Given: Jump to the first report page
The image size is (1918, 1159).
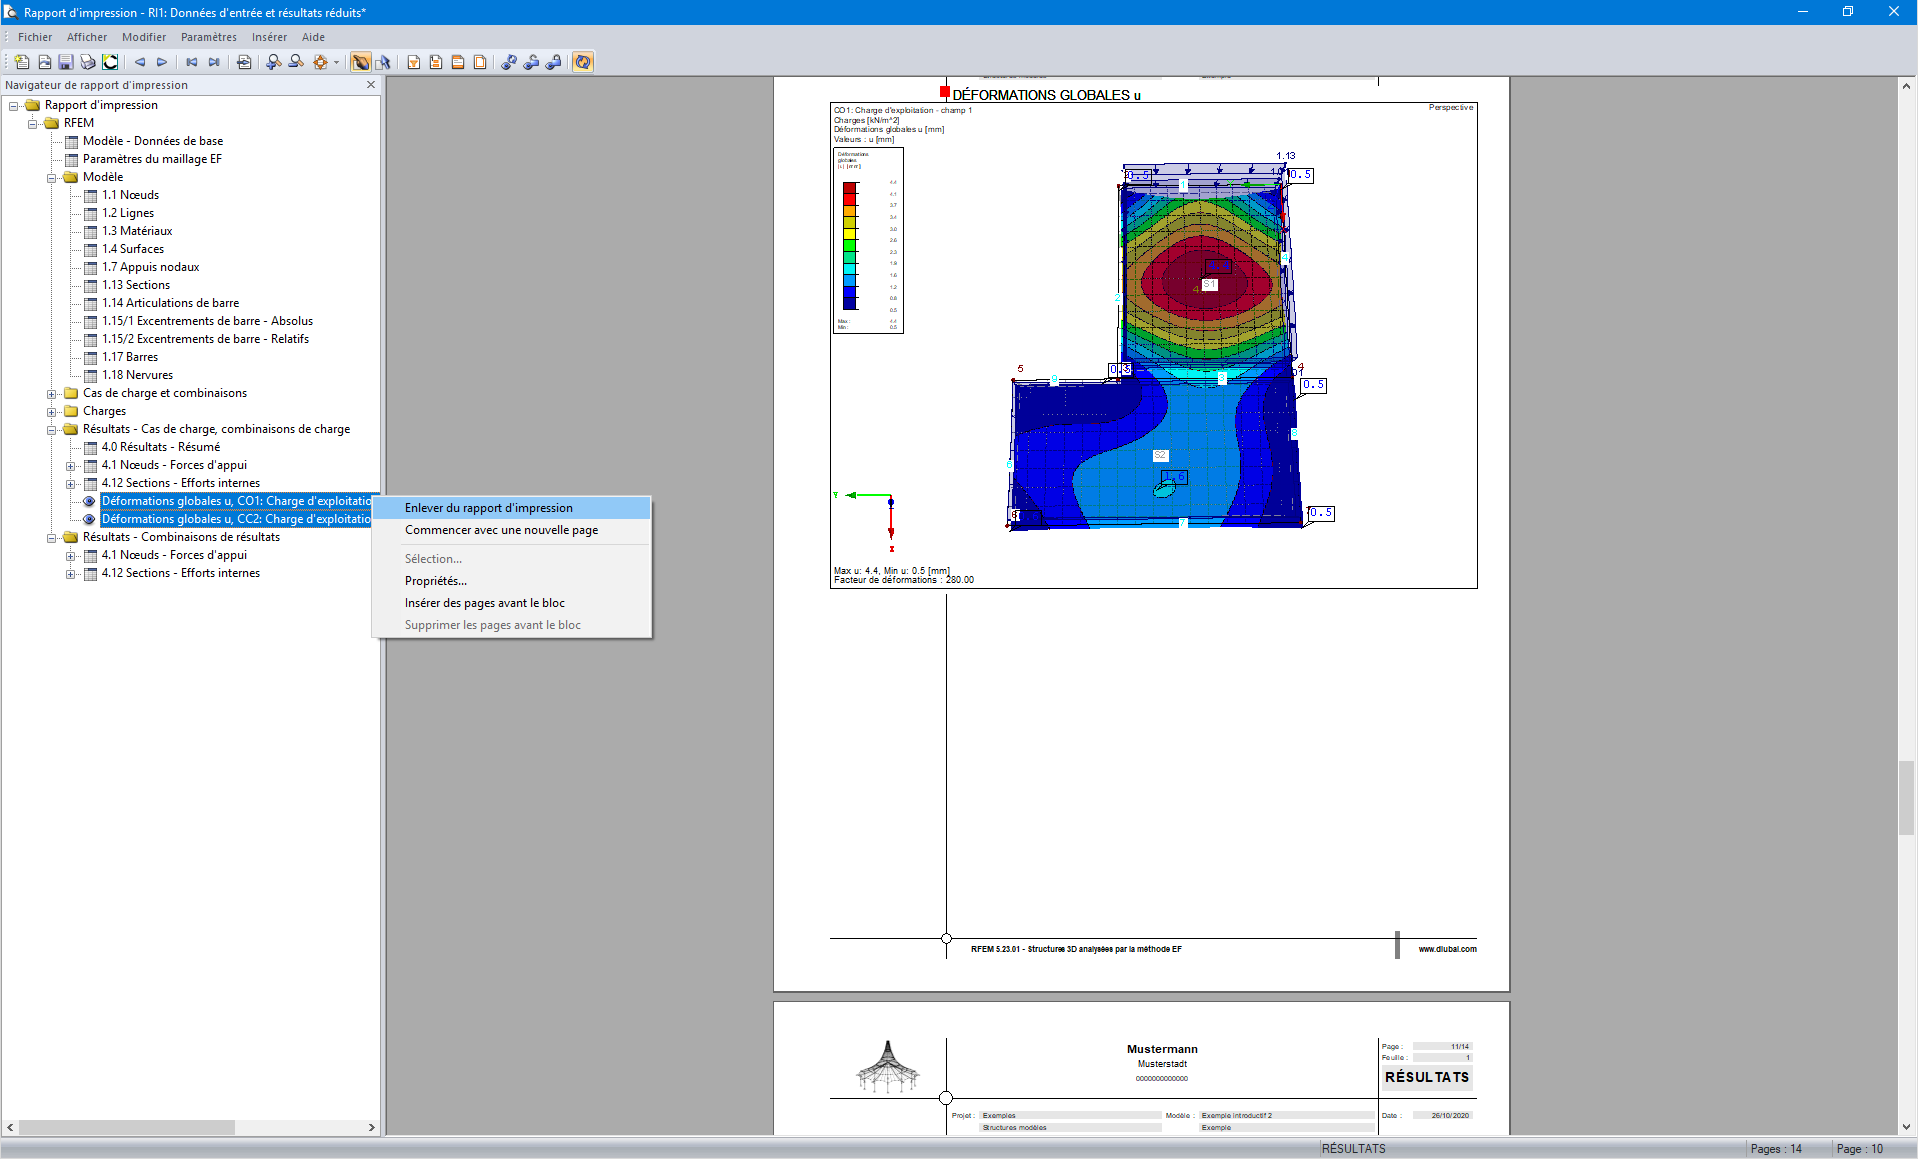Looking at the screenshot, I should (190, 61).
